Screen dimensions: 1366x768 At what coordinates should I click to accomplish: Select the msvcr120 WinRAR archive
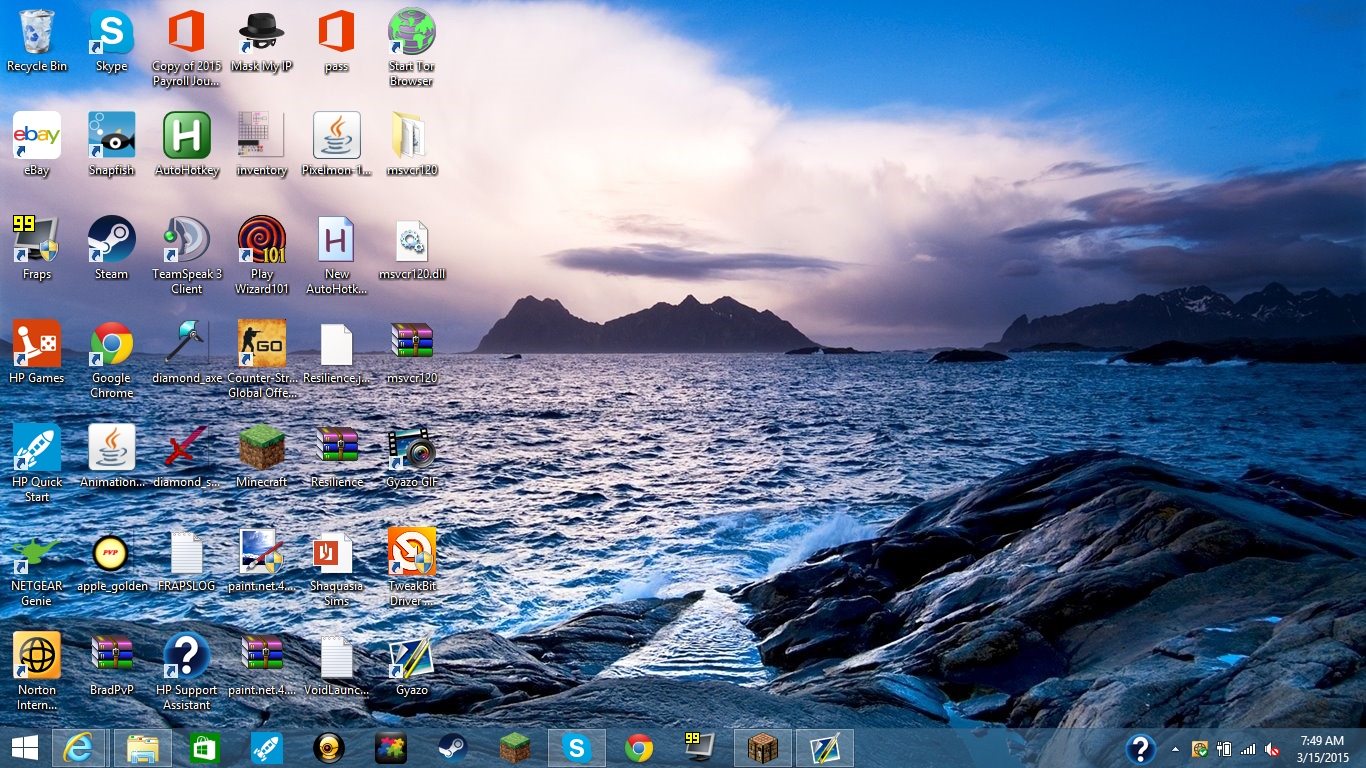click(412, 352)
